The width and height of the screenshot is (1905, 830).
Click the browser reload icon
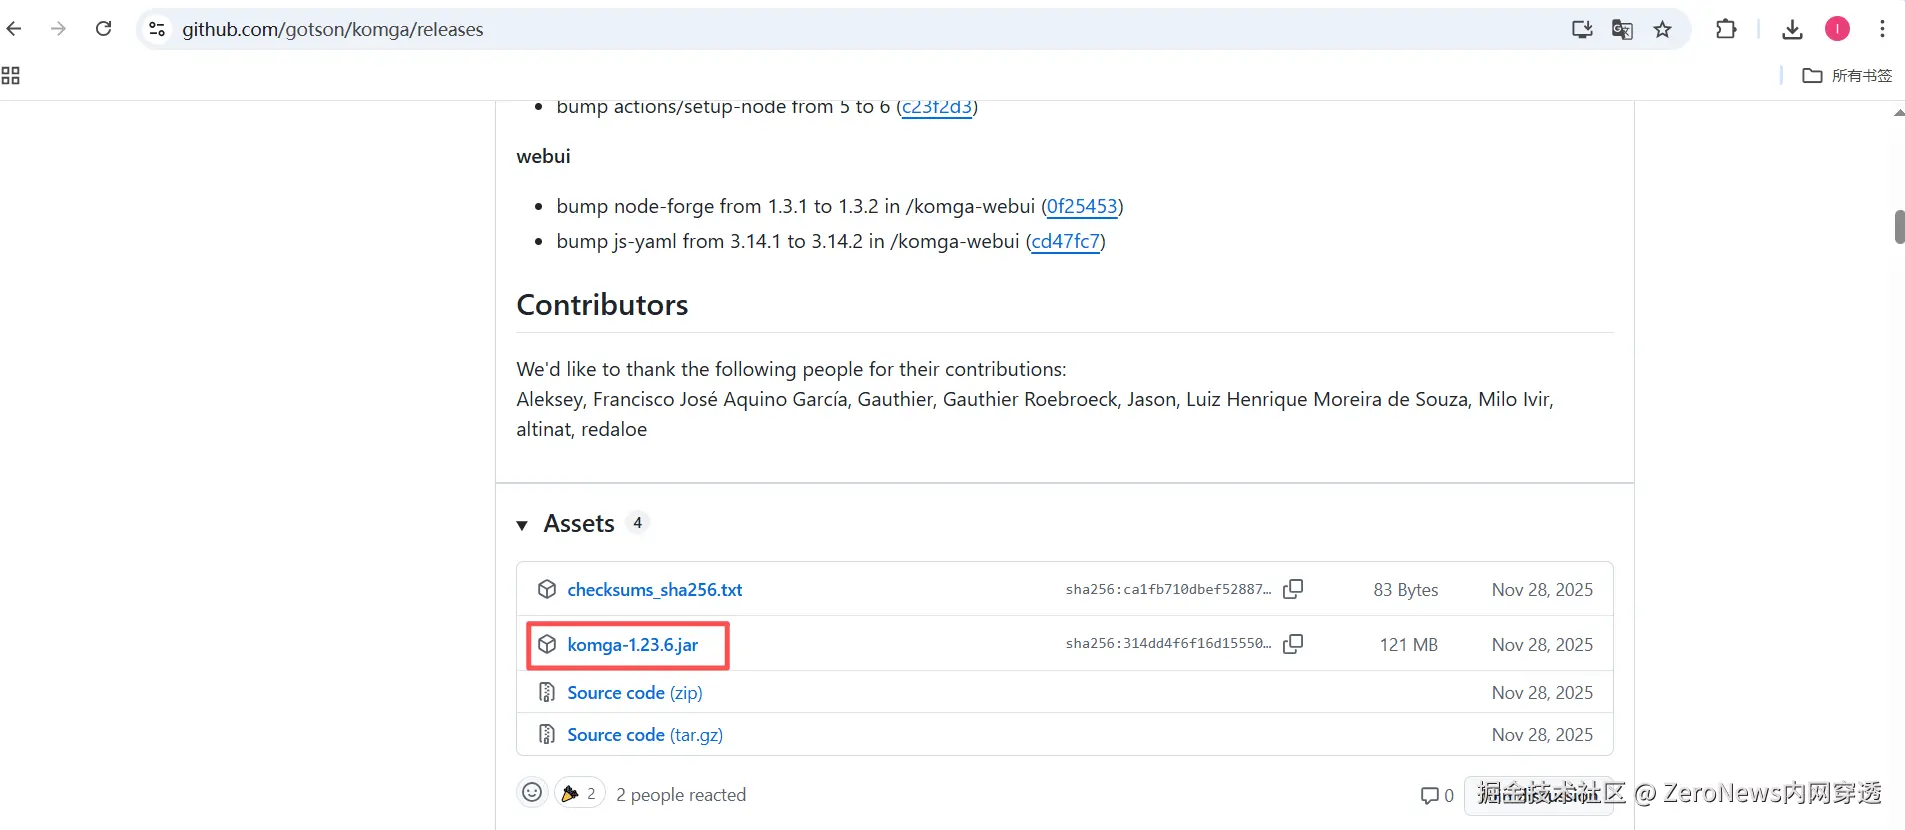click(103, 29)
